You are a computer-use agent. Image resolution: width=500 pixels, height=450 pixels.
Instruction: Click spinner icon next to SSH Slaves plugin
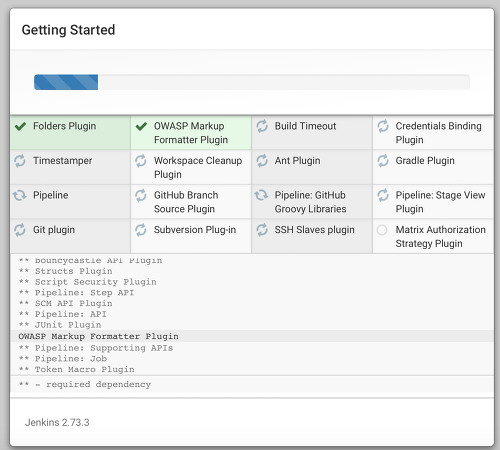[262, 230]
